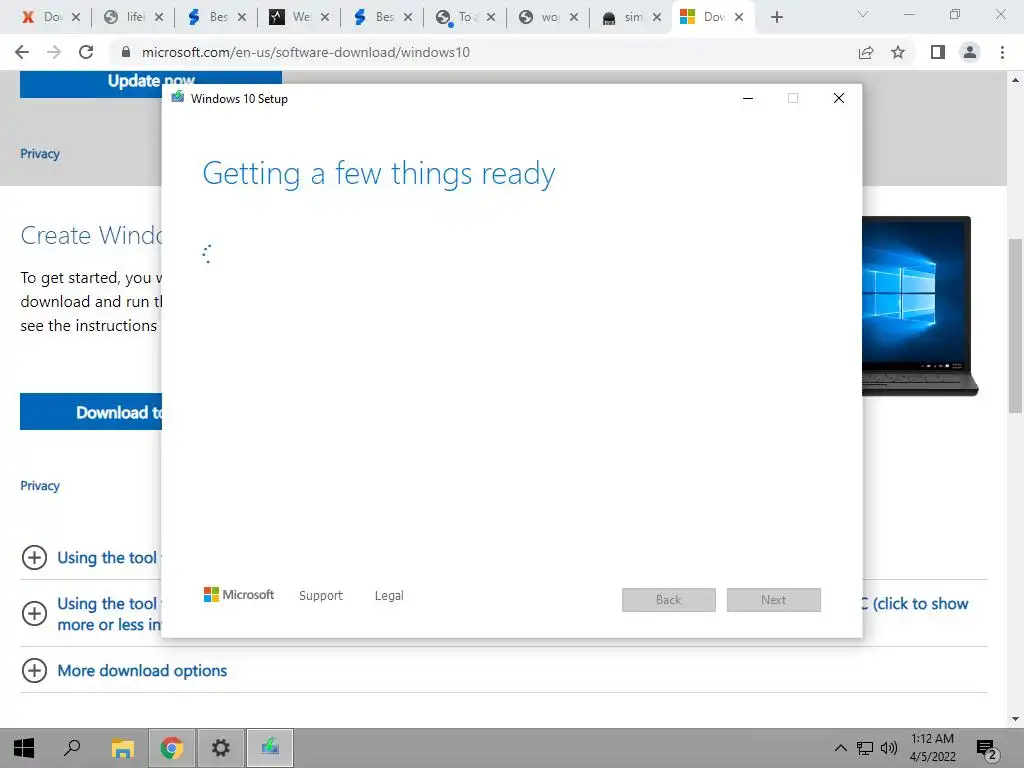Screen dimensions: 1024x768
Task: Click the laptop image on webpage
Action: tap(920, 306)
